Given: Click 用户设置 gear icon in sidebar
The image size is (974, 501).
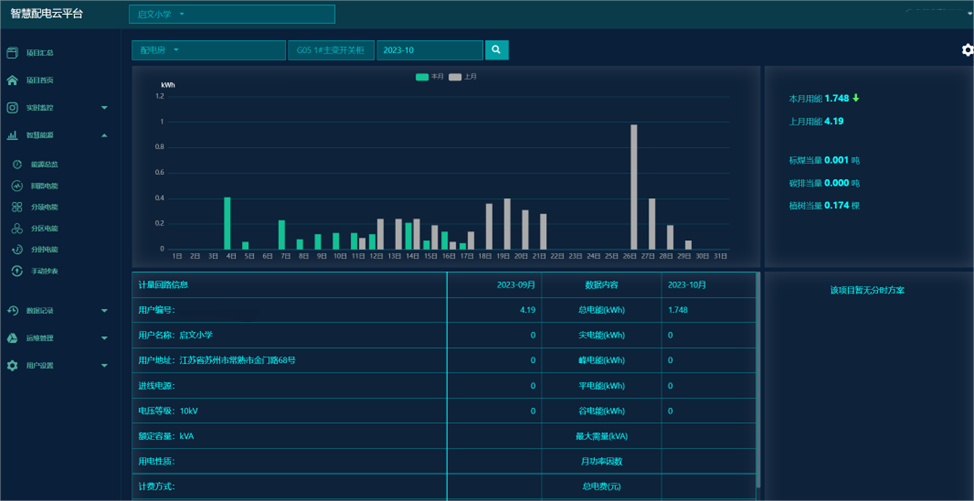Looking at the screenshot, I should click(12, 365).
